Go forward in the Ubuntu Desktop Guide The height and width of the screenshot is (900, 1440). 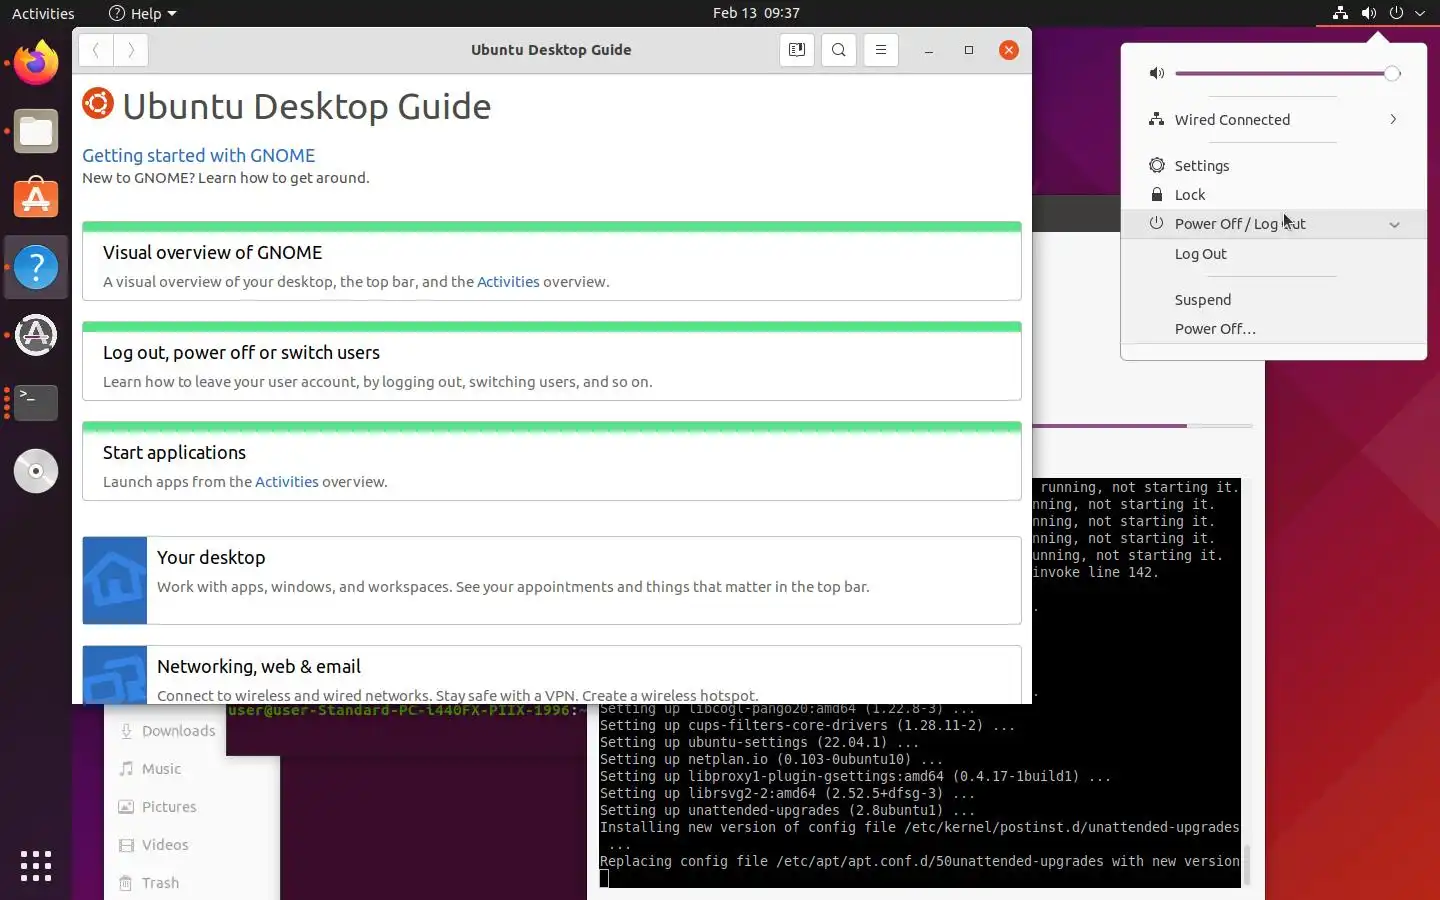(131, 50)
